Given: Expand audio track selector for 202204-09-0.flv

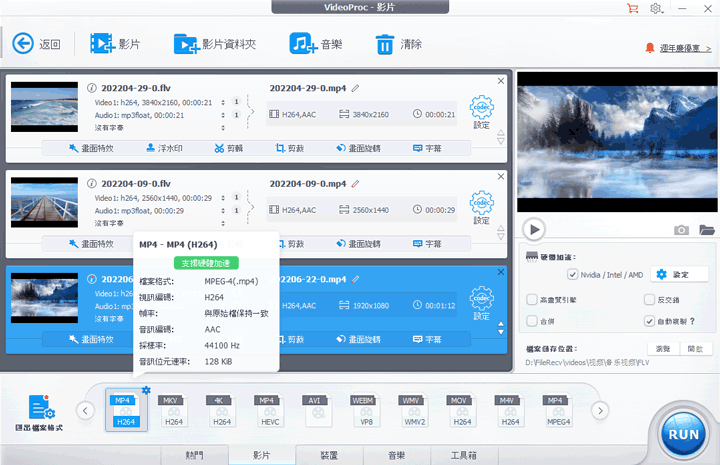Looking at the screenshot, I should point(223,211).
